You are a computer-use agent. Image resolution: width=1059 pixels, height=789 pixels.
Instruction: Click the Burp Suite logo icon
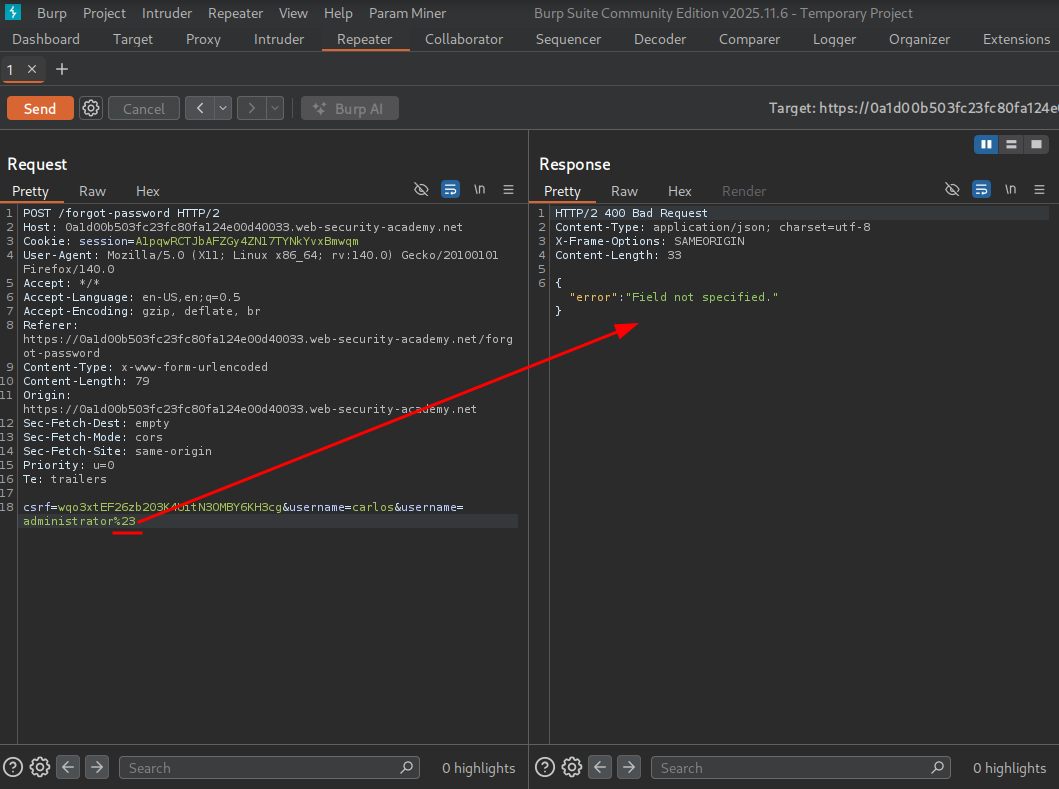(x=13, y=12)
